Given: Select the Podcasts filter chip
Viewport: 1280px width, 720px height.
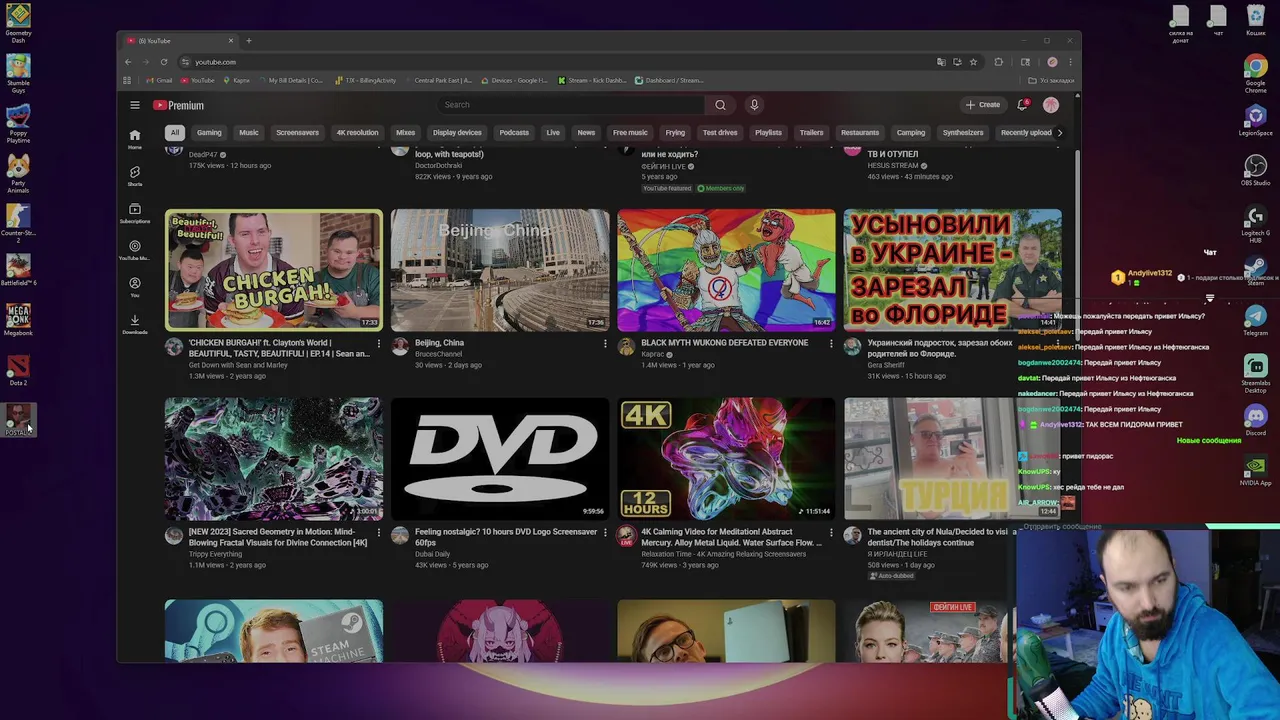Looking at the screenshot, I should [514, 132].
